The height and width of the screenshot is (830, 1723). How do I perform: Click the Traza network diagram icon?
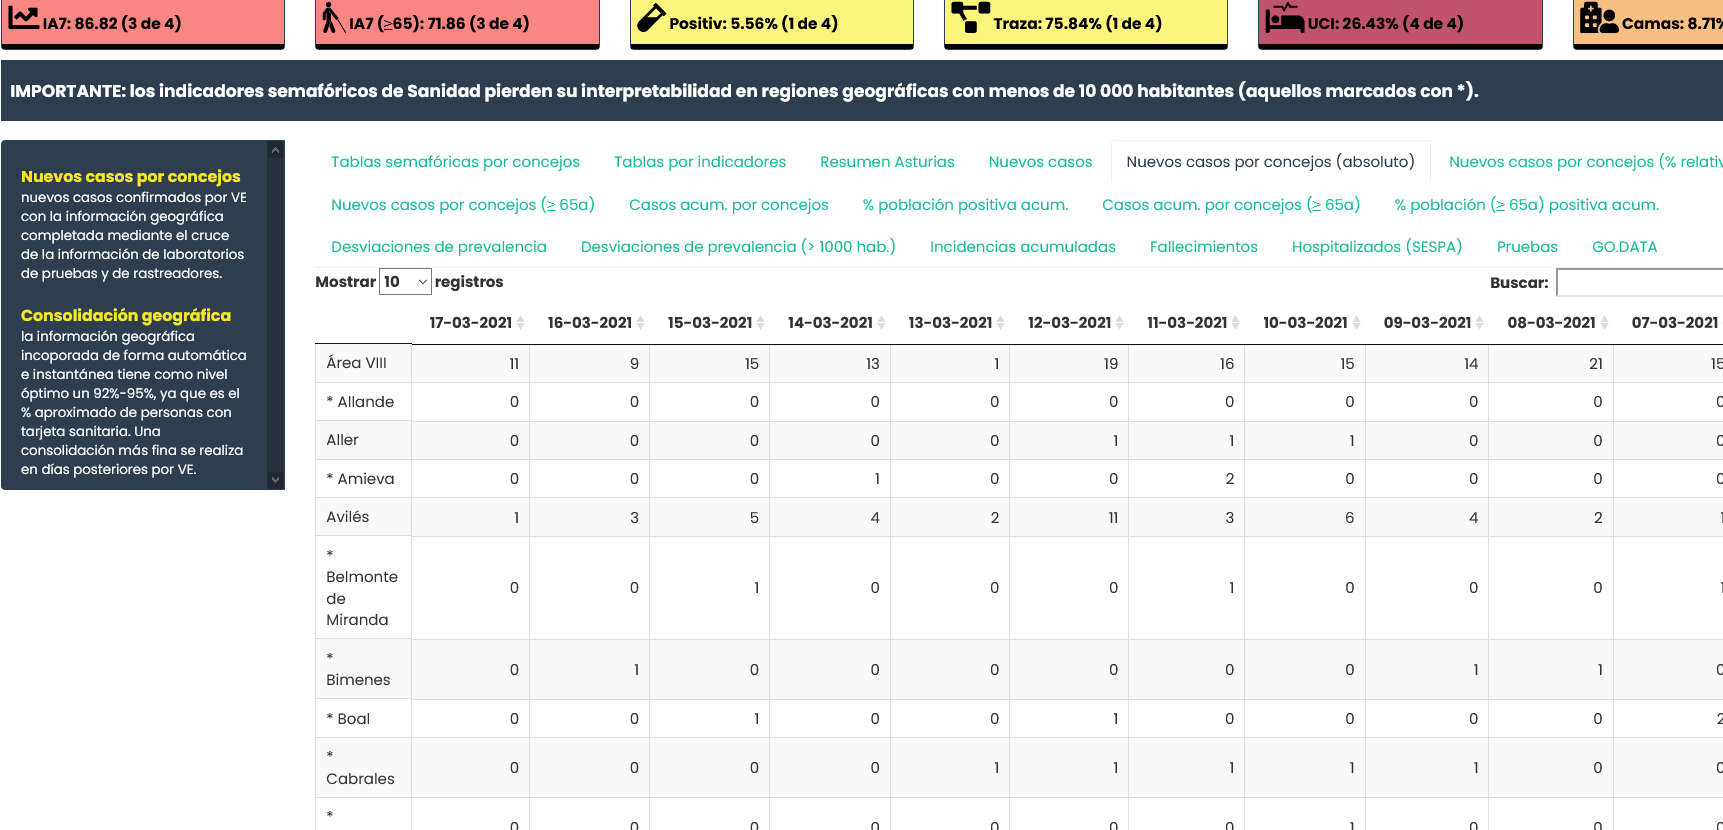tap(970, 17)
